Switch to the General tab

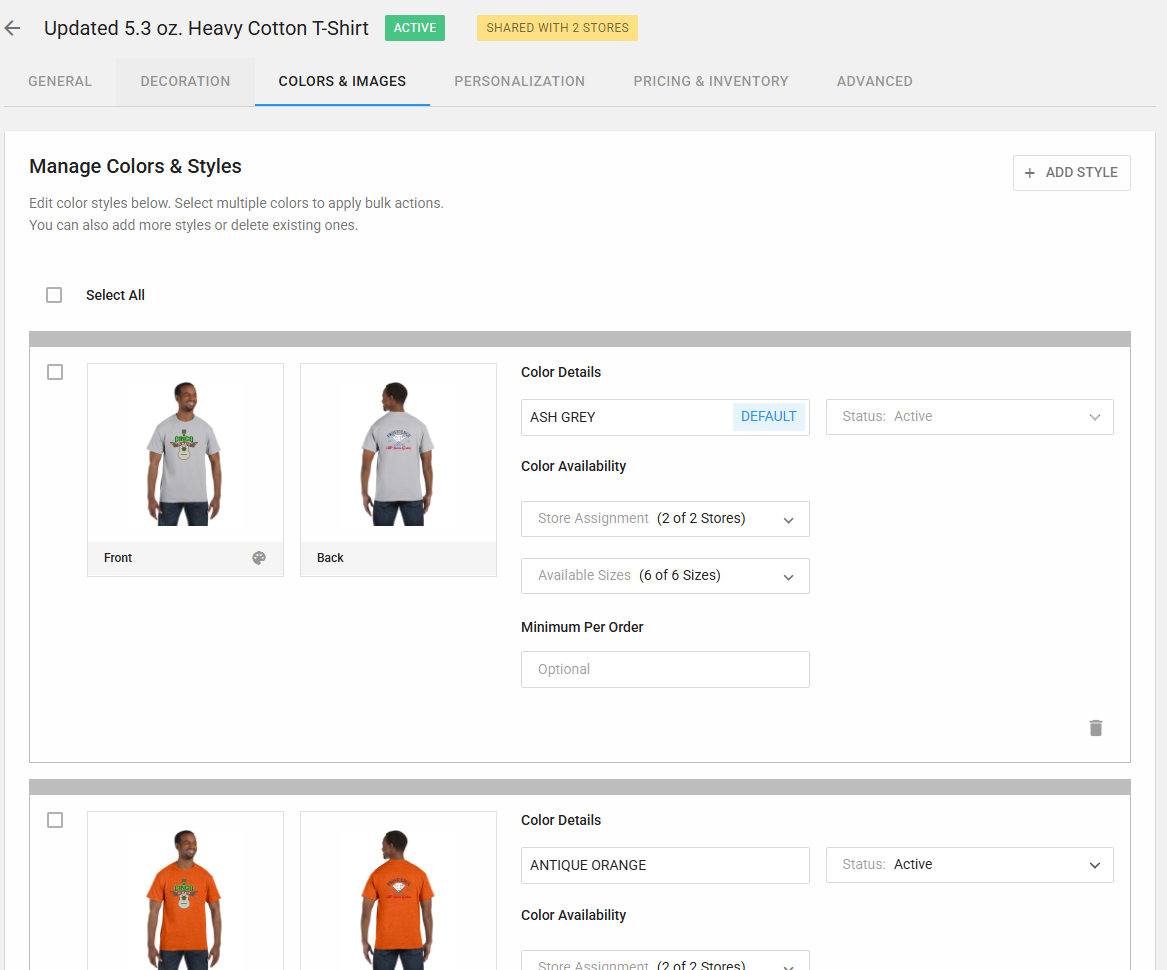tap(60, 81)
